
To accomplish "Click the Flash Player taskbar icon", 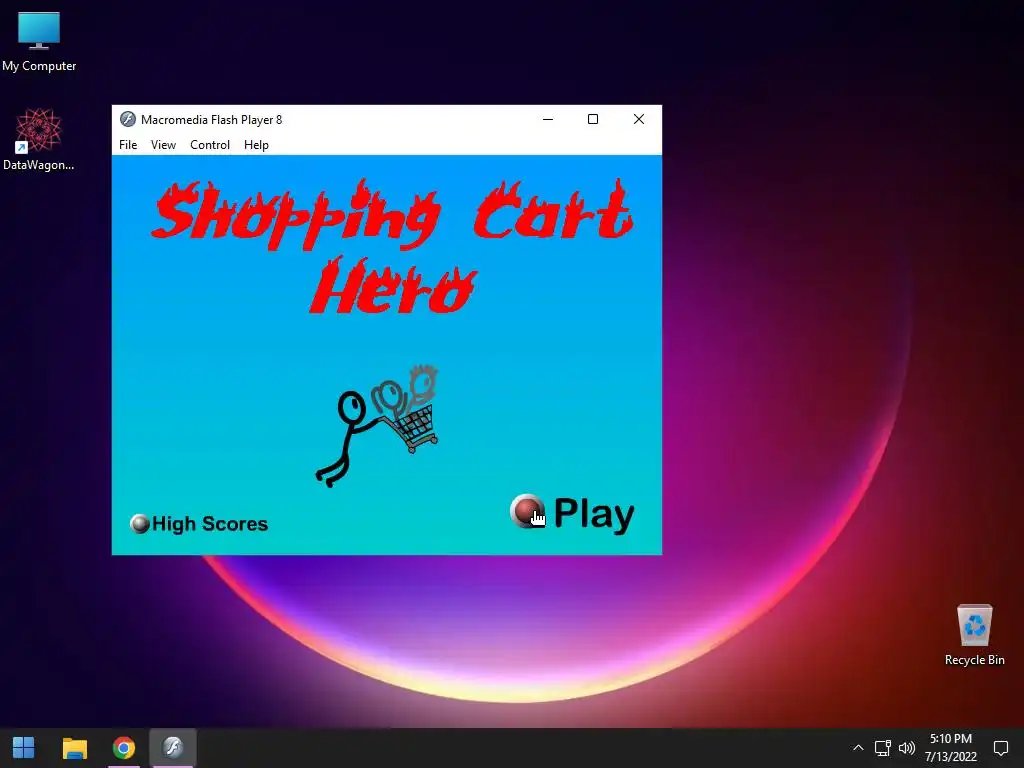I will coord(173,748).
